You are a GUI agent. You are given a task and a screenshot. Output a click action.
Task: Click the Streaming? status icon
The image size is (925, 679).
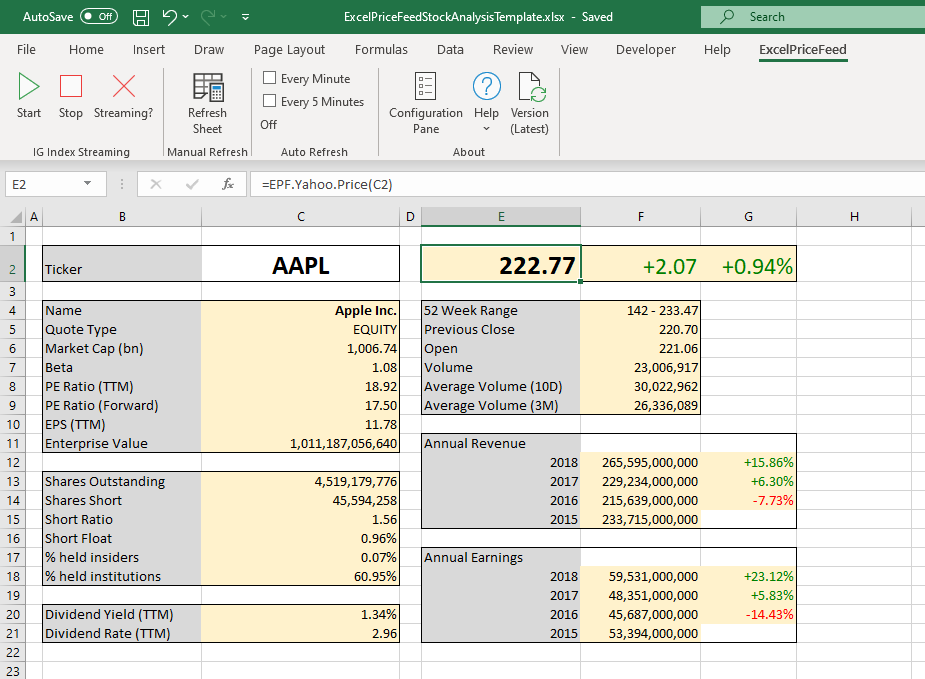(x=122, y=97)
